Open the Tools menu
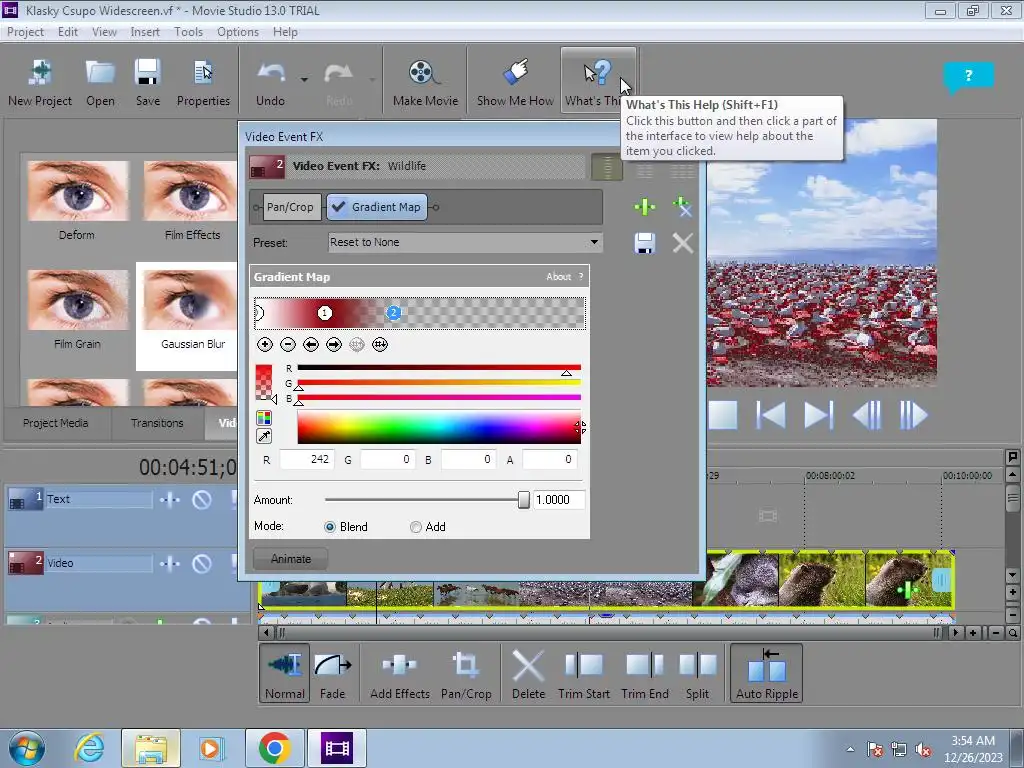 (188, 31)
